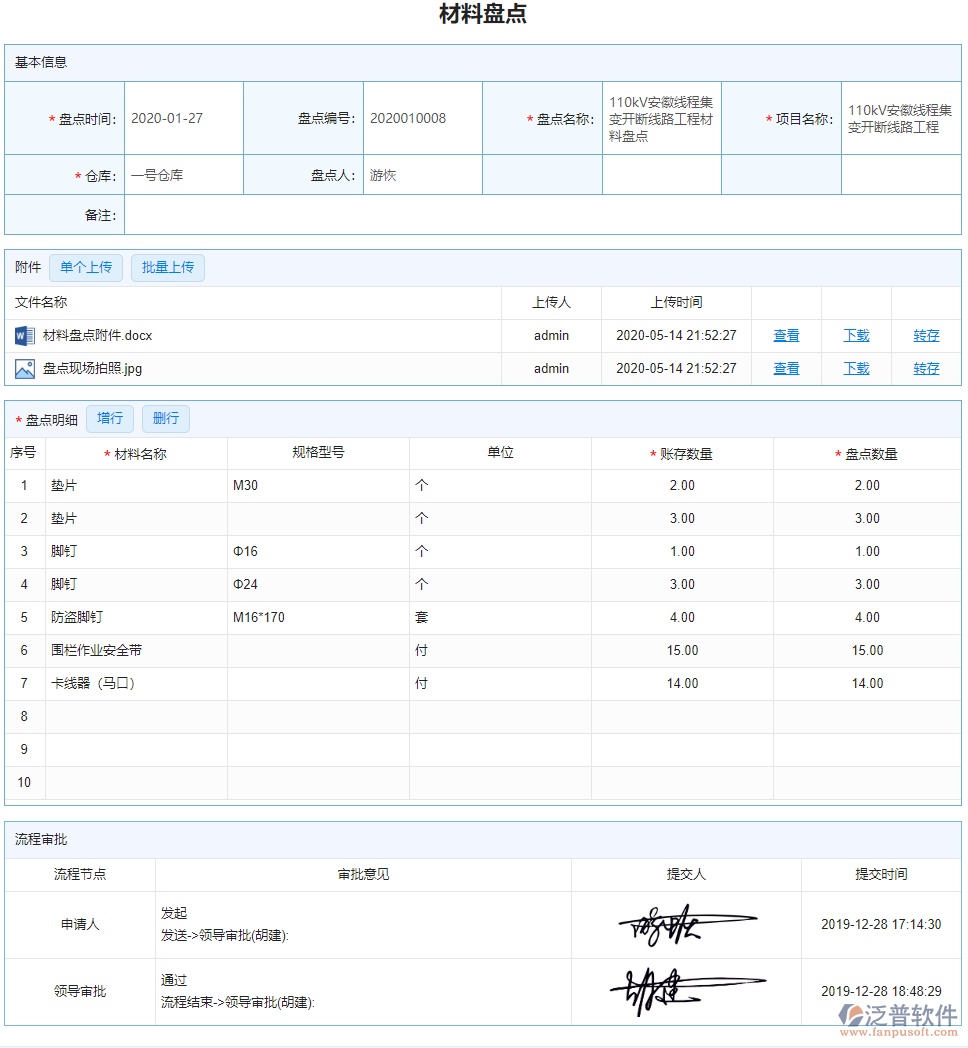Click 转存 for 盘点现场拍照.jpg
968x1048 pixels.
(x=926, y=369)
